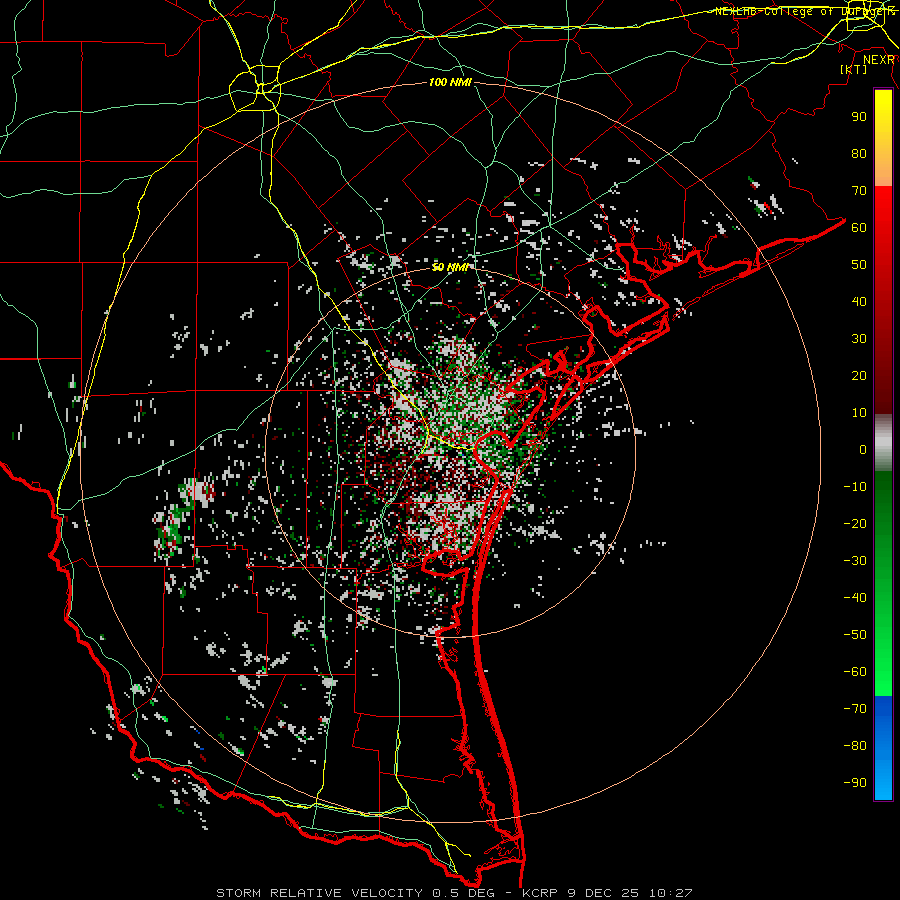Select the positive 40 scale value
Image resolution: width=900 pixels, height=900 pixels.
pos(859,301)
